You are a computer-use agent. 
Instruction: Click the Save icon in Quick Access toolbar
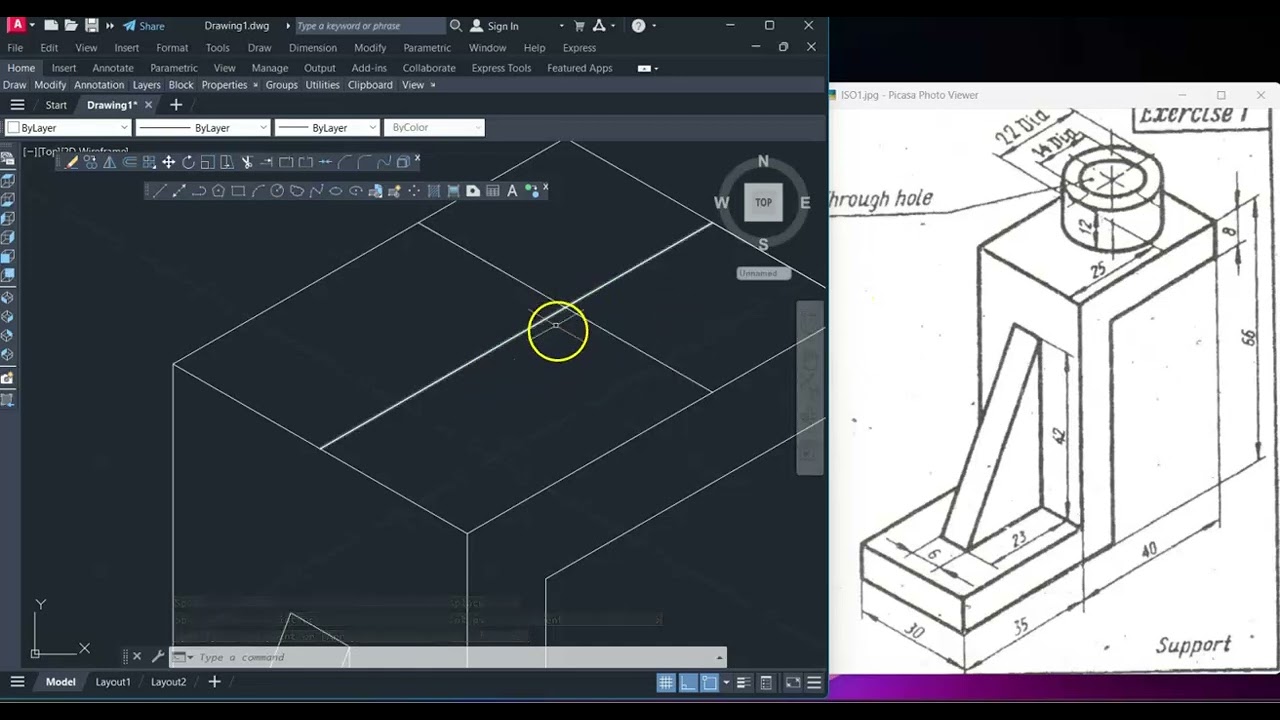(92, 25)
